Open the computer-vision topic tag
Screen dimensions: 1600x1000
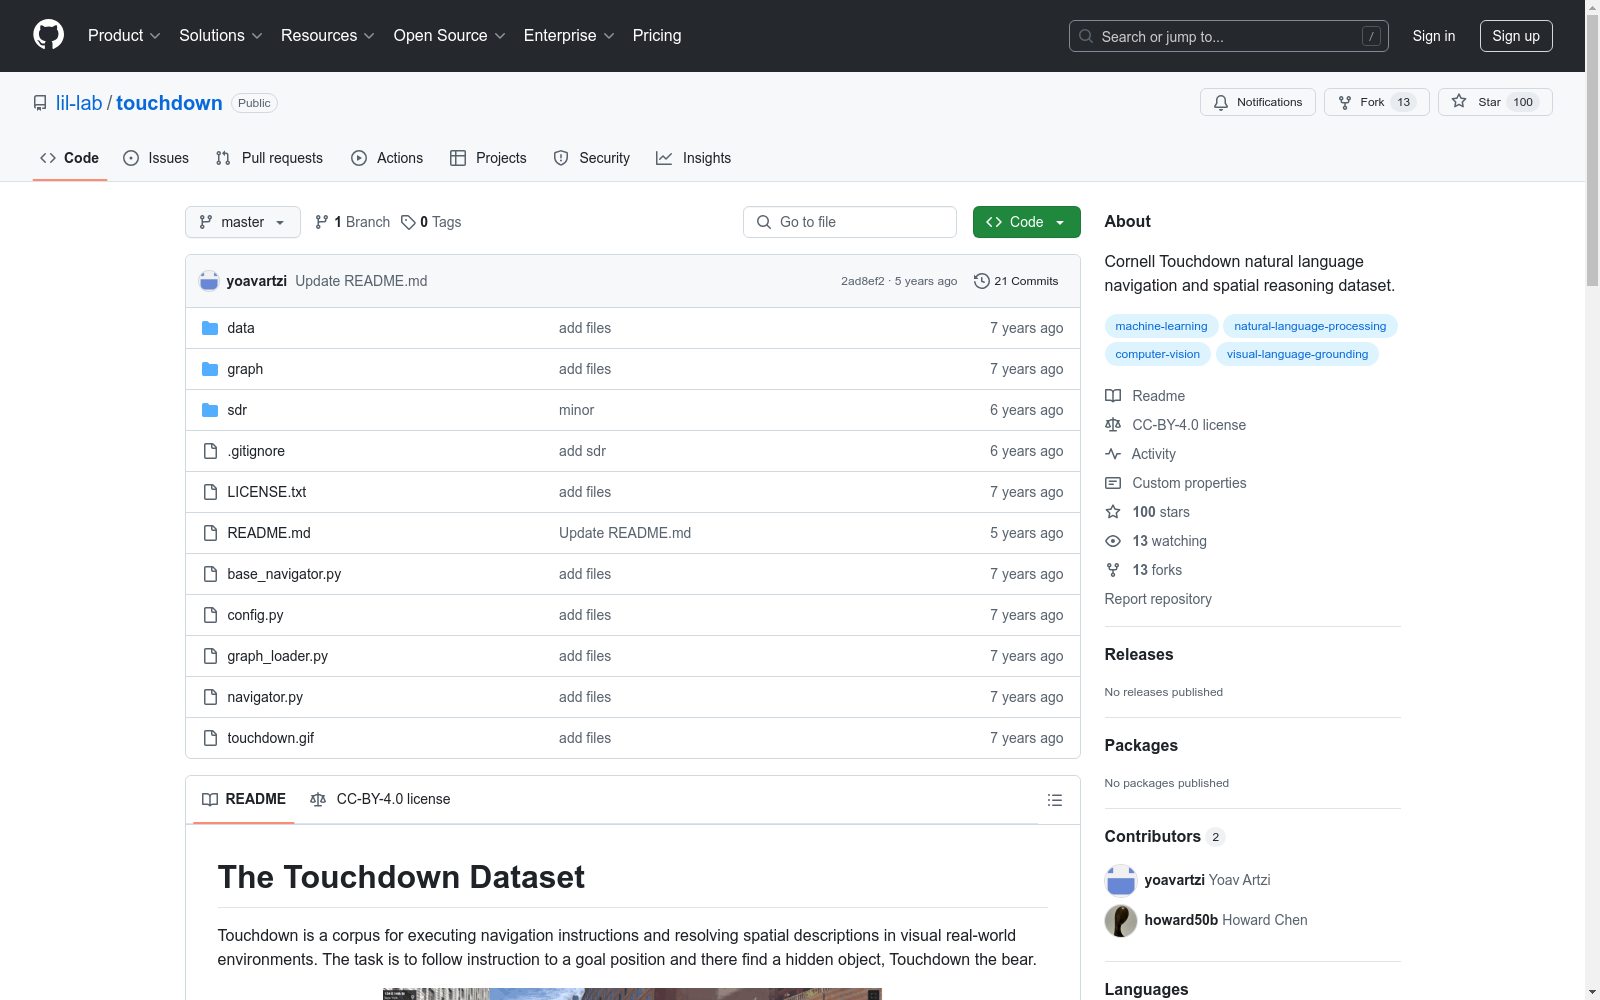(x=1157, y=354)
